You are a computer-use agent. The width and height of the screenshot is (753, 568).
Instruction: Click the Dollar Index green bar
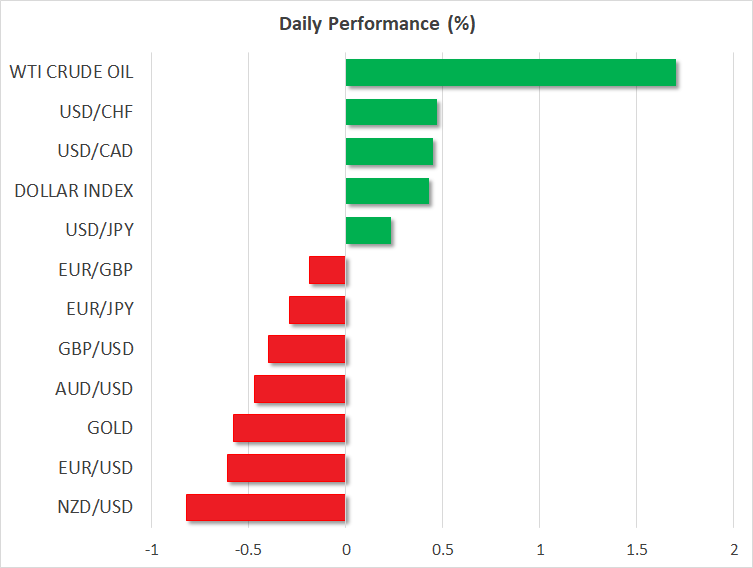point(387,191)
